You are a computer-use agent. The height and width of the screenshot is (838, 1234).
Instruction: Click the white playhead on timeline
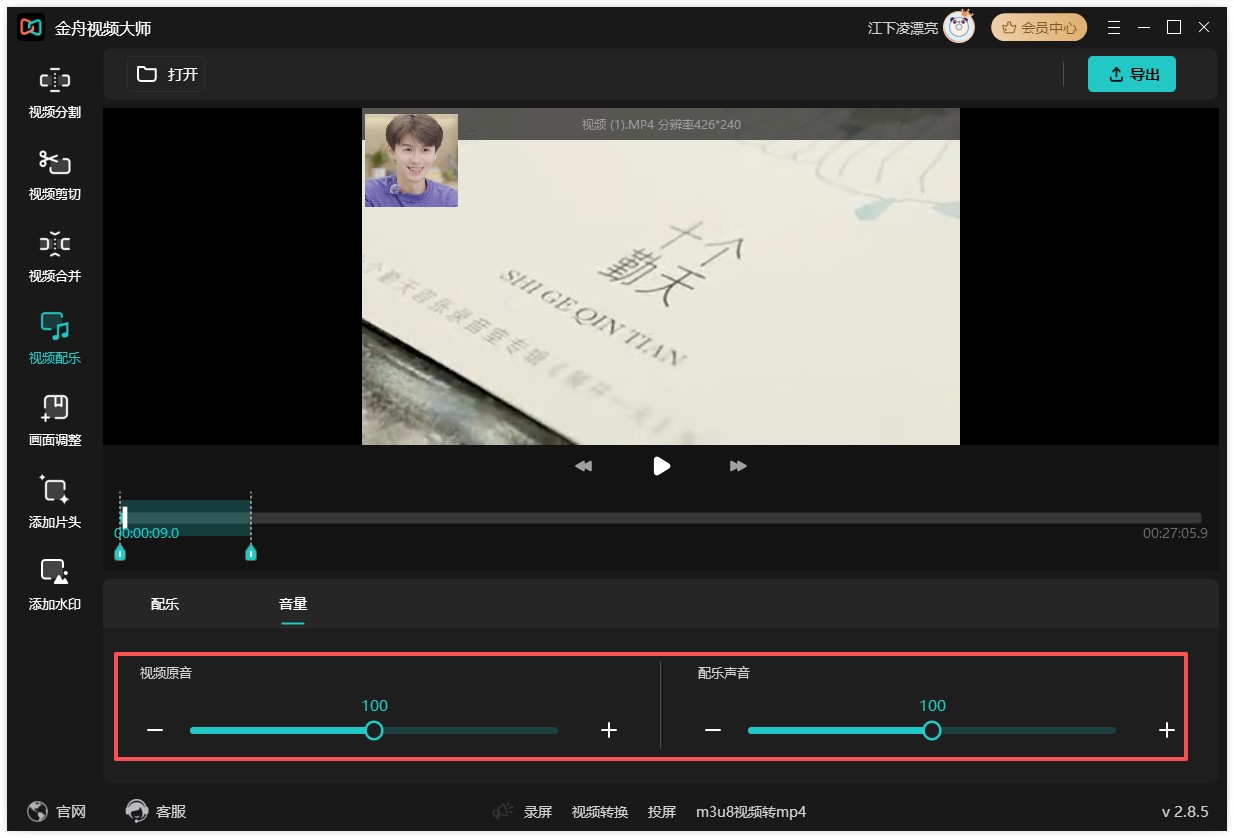tap(125, 517)
